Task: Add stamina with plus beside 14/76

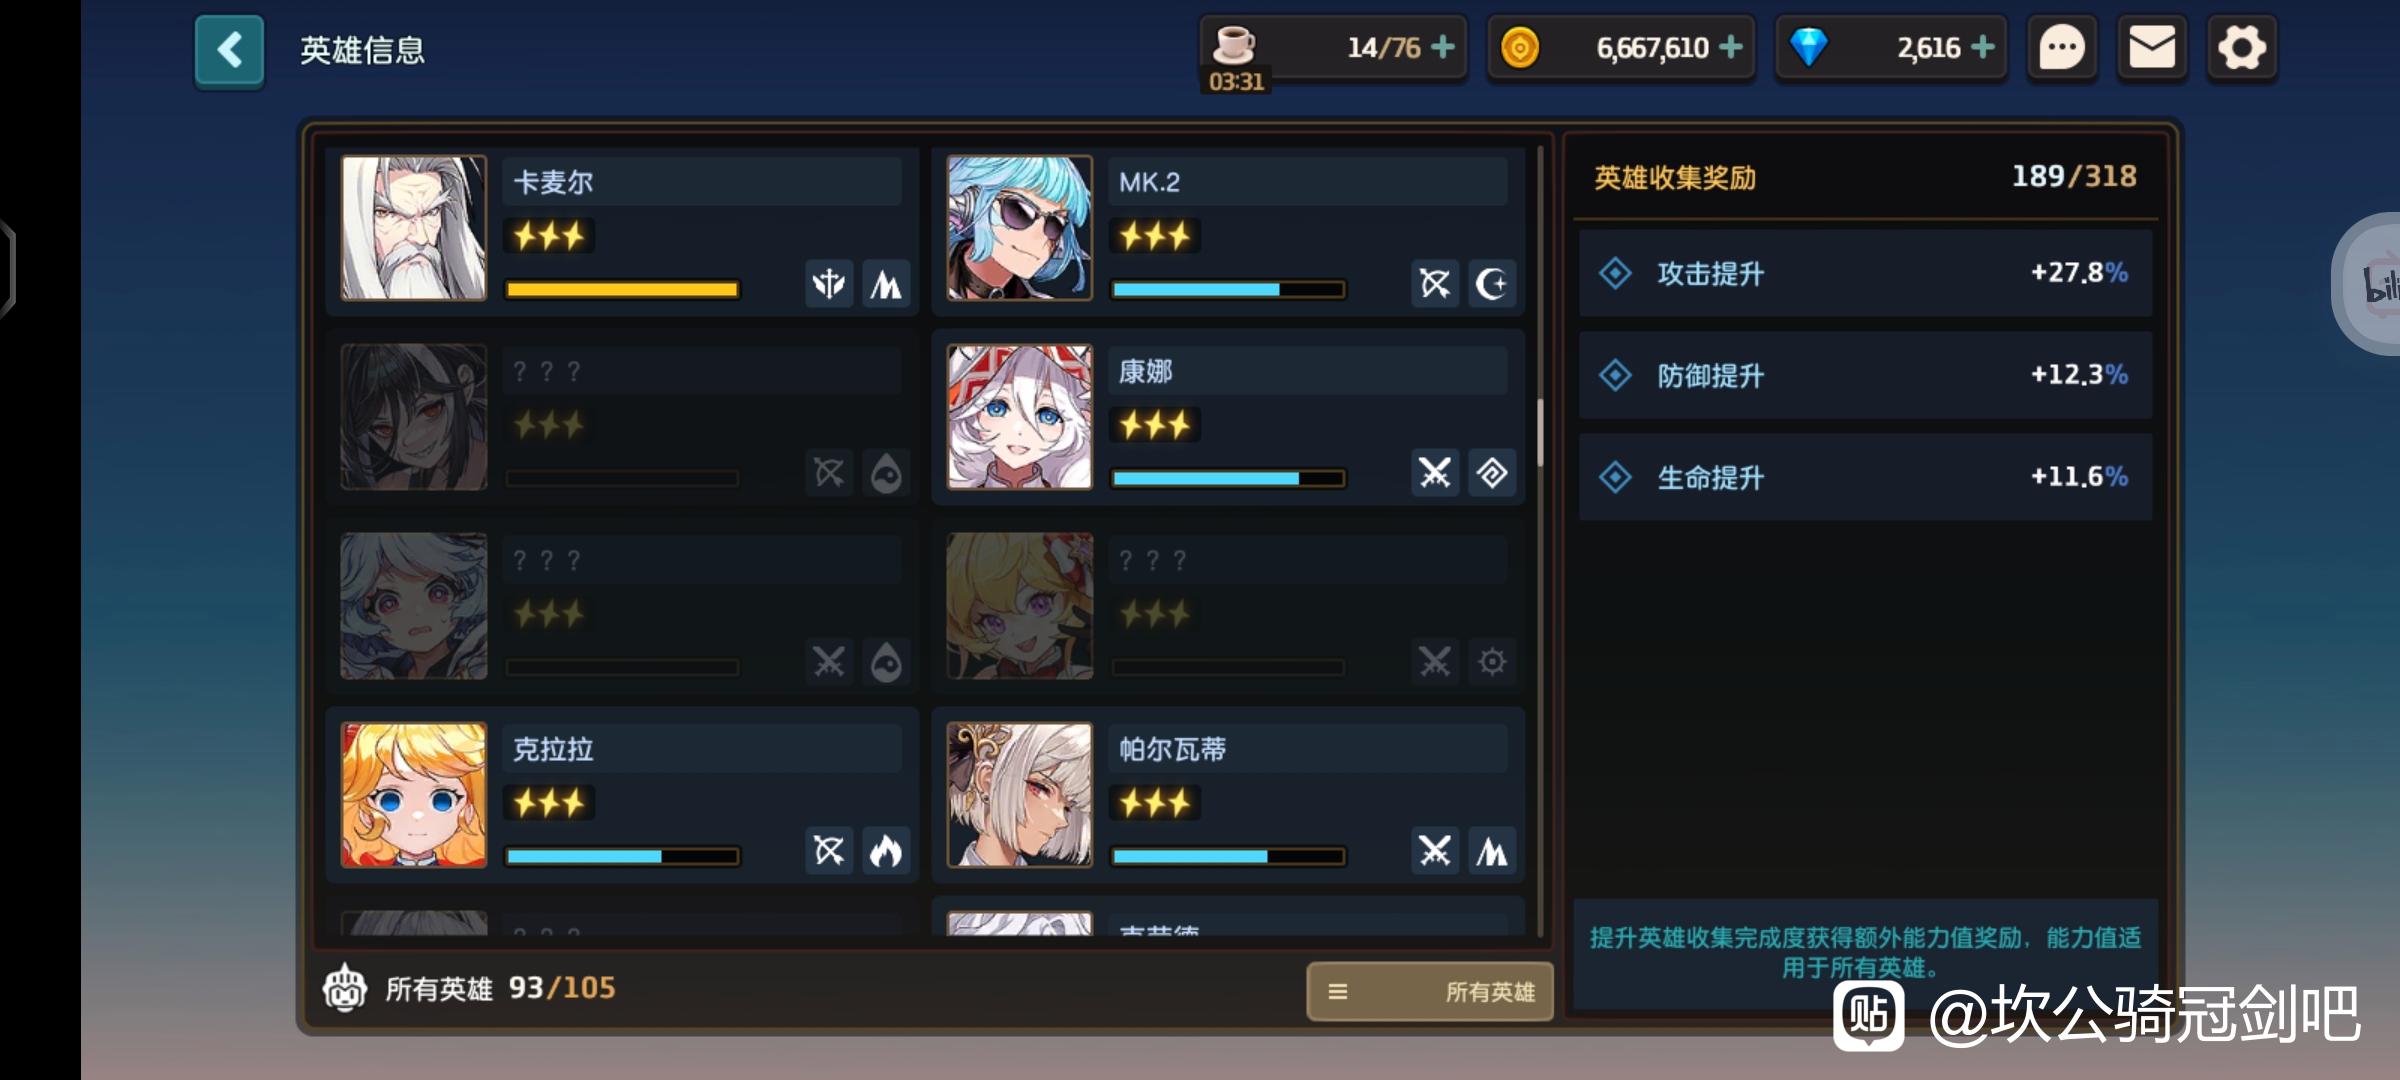Action: point(1442,47)
